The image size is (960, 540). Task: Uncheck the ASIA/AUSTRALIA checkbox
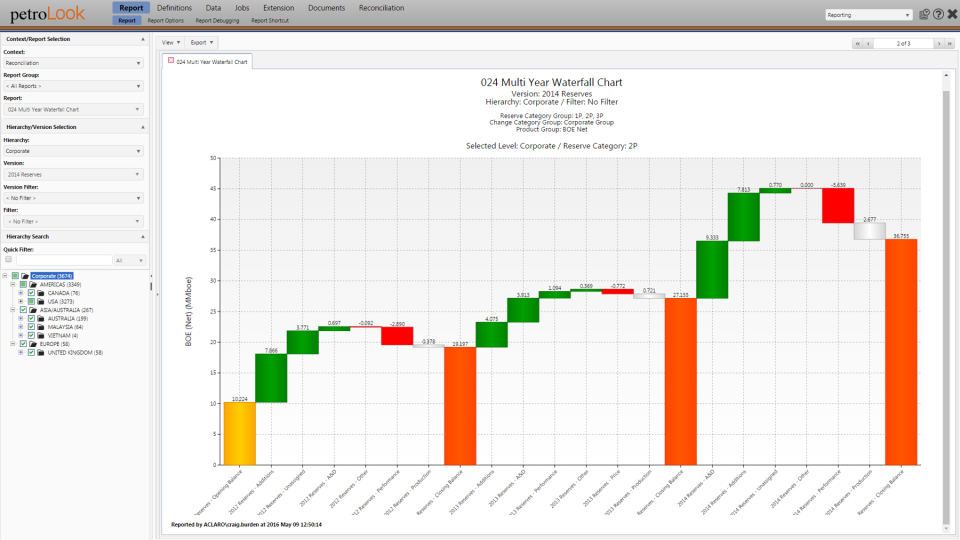(23, 310)
